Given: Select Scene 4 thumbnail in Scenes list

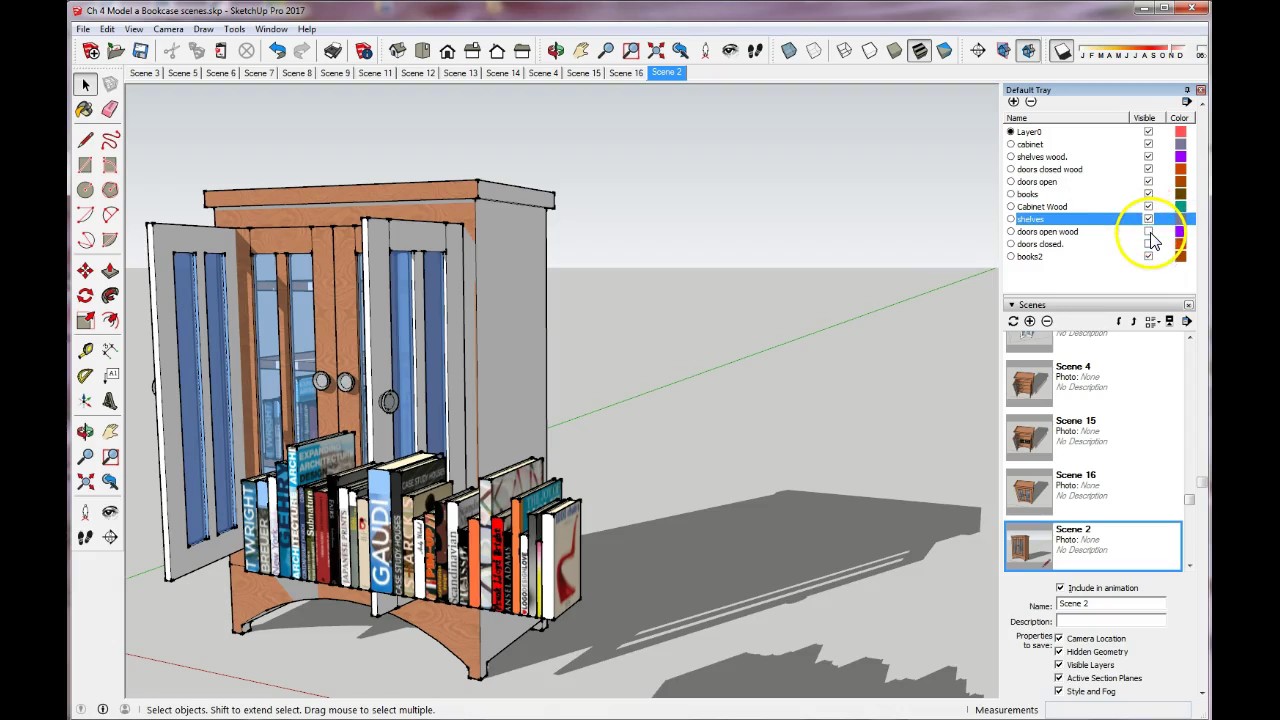Looking at the screenshot, I should (1029, 384).
